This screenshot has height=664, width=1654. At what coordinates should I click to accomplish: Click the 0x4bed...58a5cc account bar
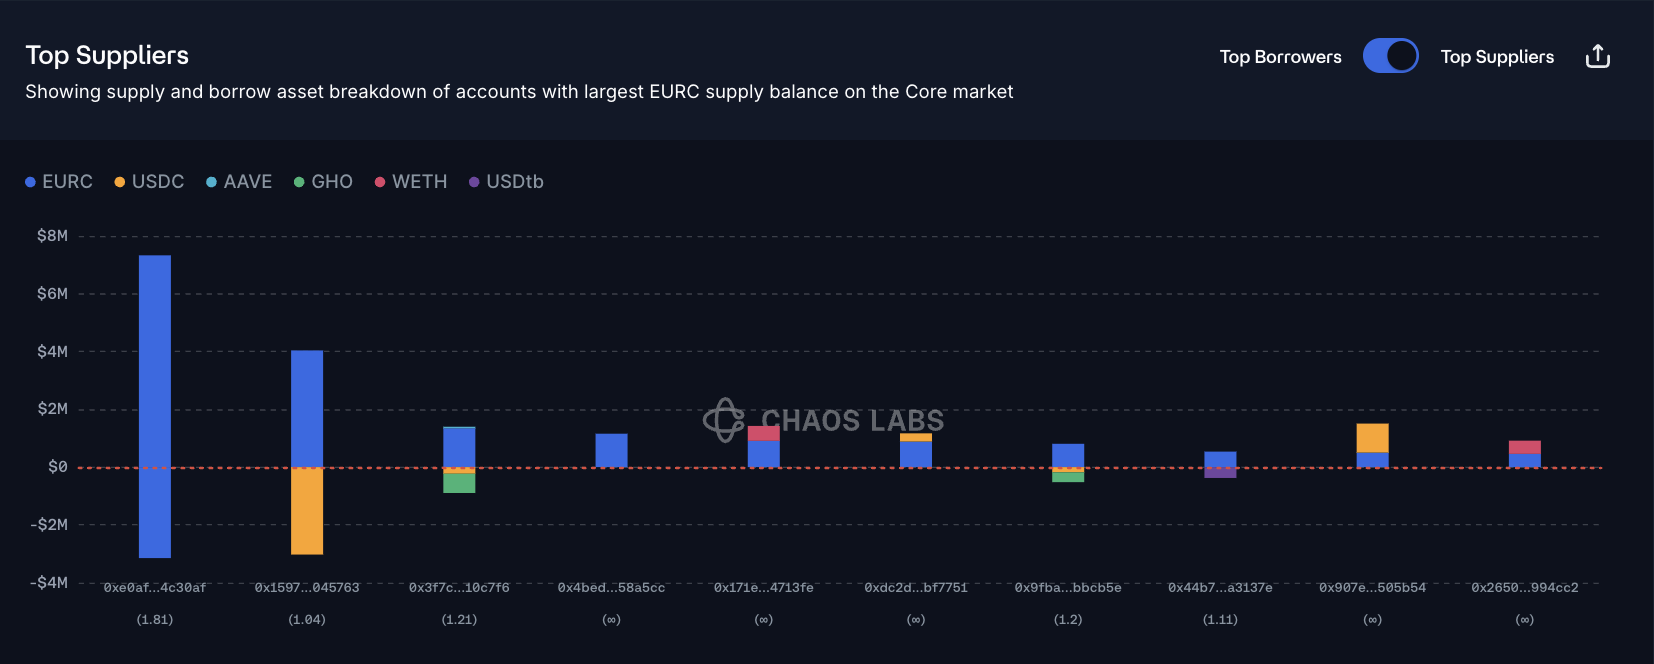[611, 450]
